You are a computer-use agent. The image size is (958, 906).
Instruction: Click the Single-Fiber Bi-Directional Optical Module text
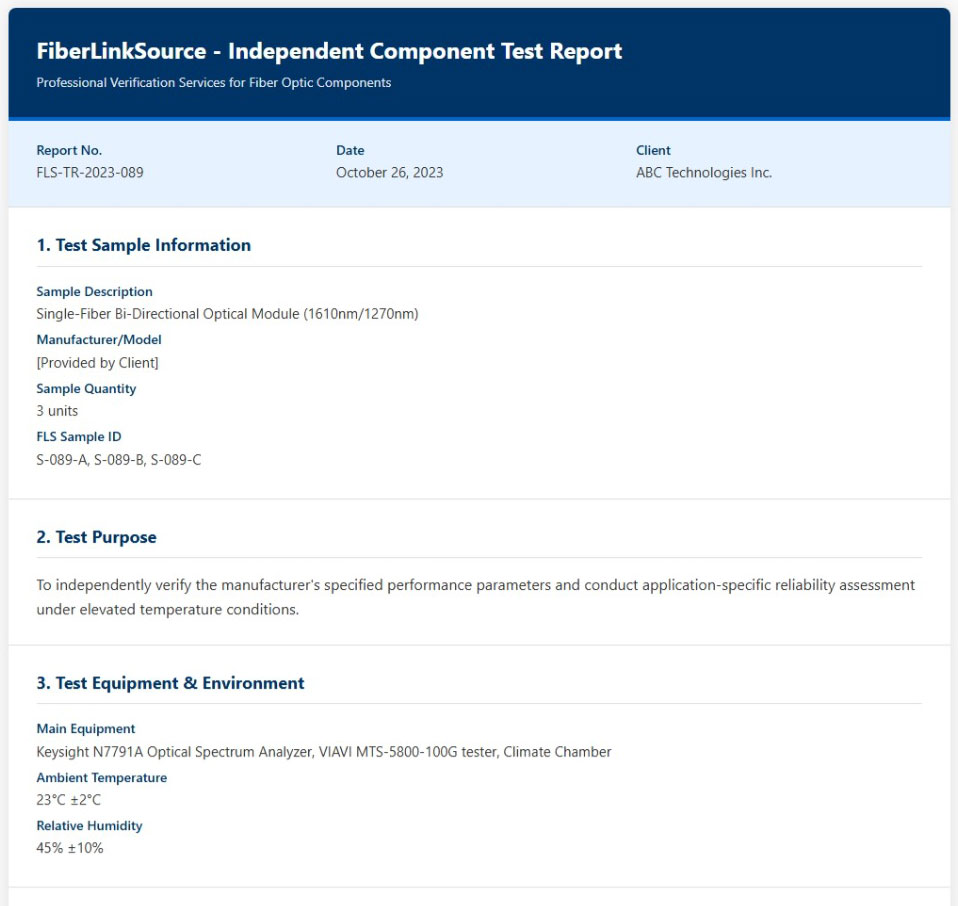pyautogui.click(x=227, y=314)
